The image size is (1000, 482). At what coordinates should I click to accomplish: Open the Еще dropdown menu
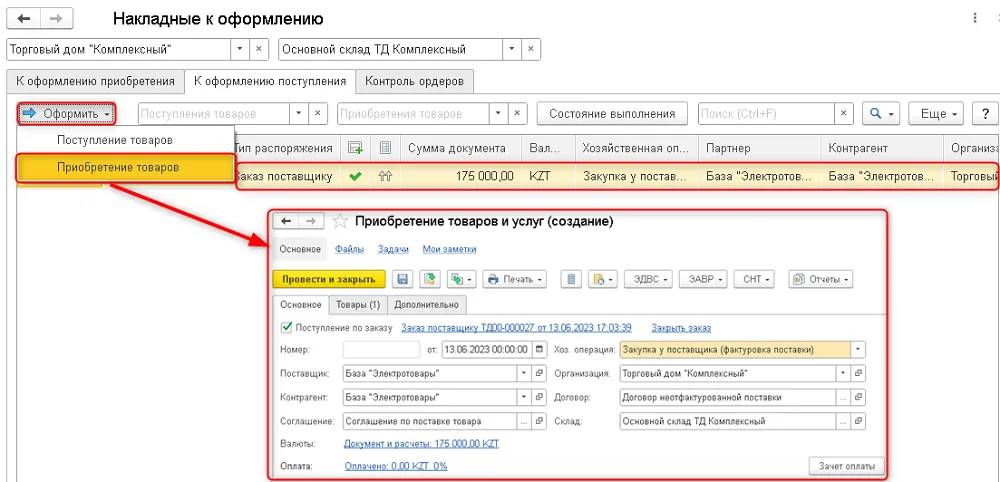click(936, 113)
